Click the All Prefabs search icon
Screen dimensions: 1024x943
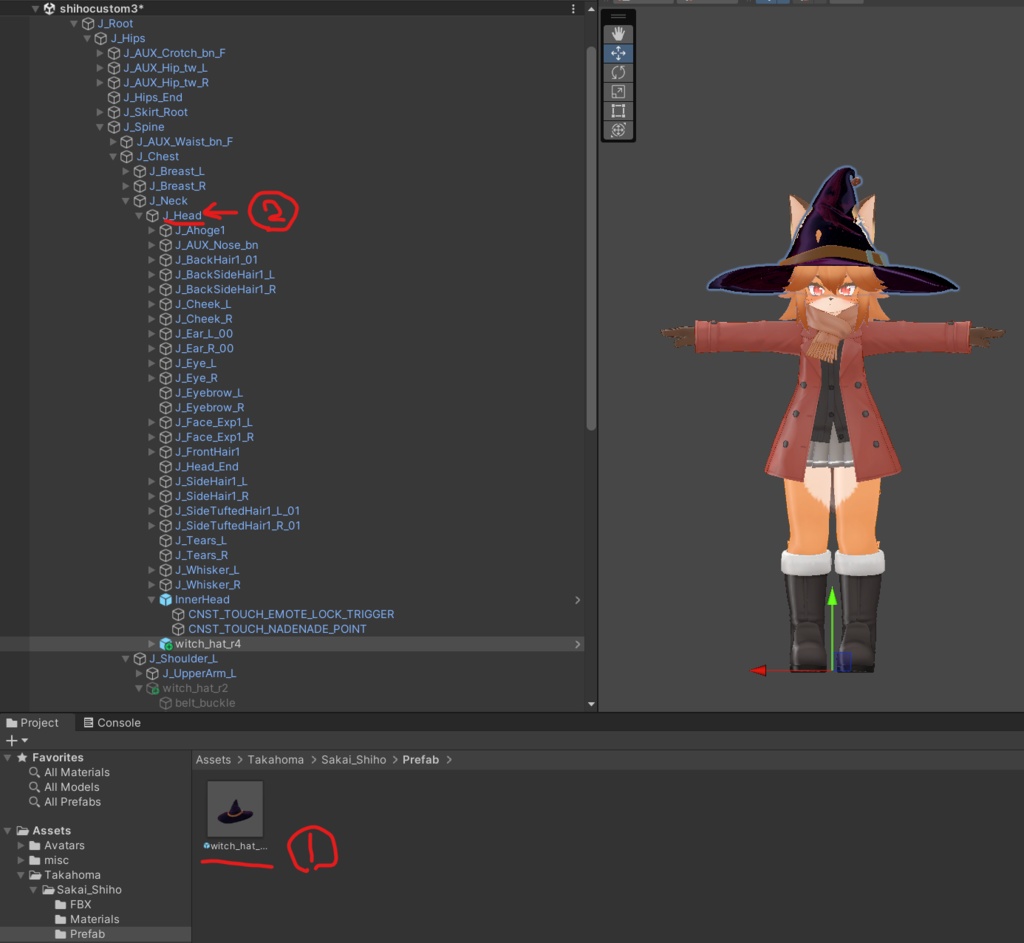pyautogui.click(x=35, y=801)
